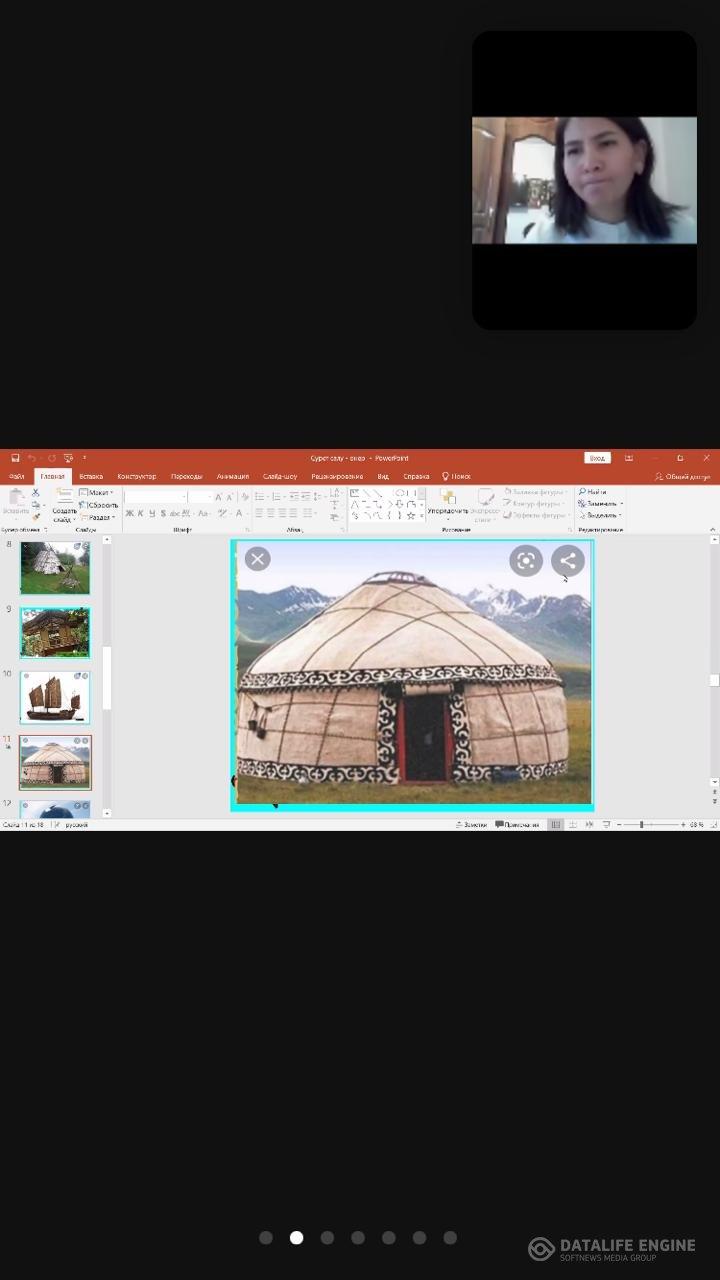Toggle italic formatting (К)

click(140, 514)
